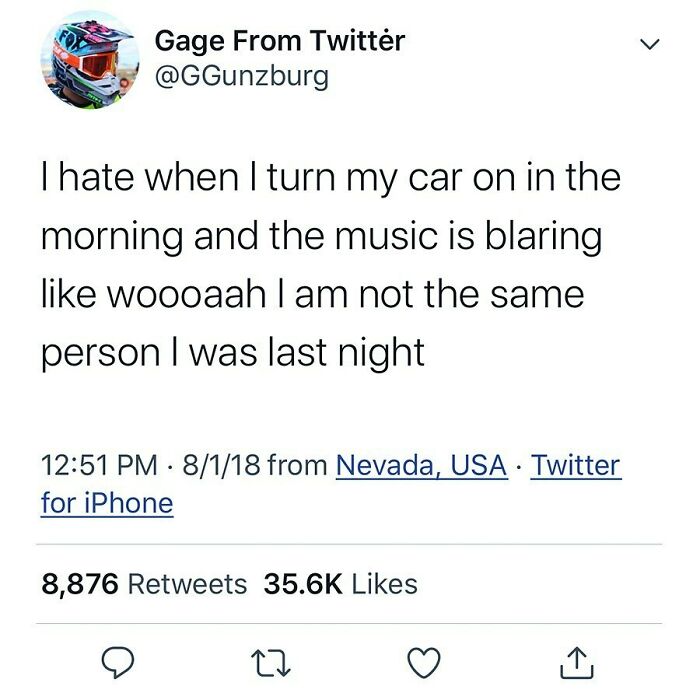This screenshot has height=700, width=700.
Task: Click the 8/1/18 date text
Action: [x=221, y=465]
